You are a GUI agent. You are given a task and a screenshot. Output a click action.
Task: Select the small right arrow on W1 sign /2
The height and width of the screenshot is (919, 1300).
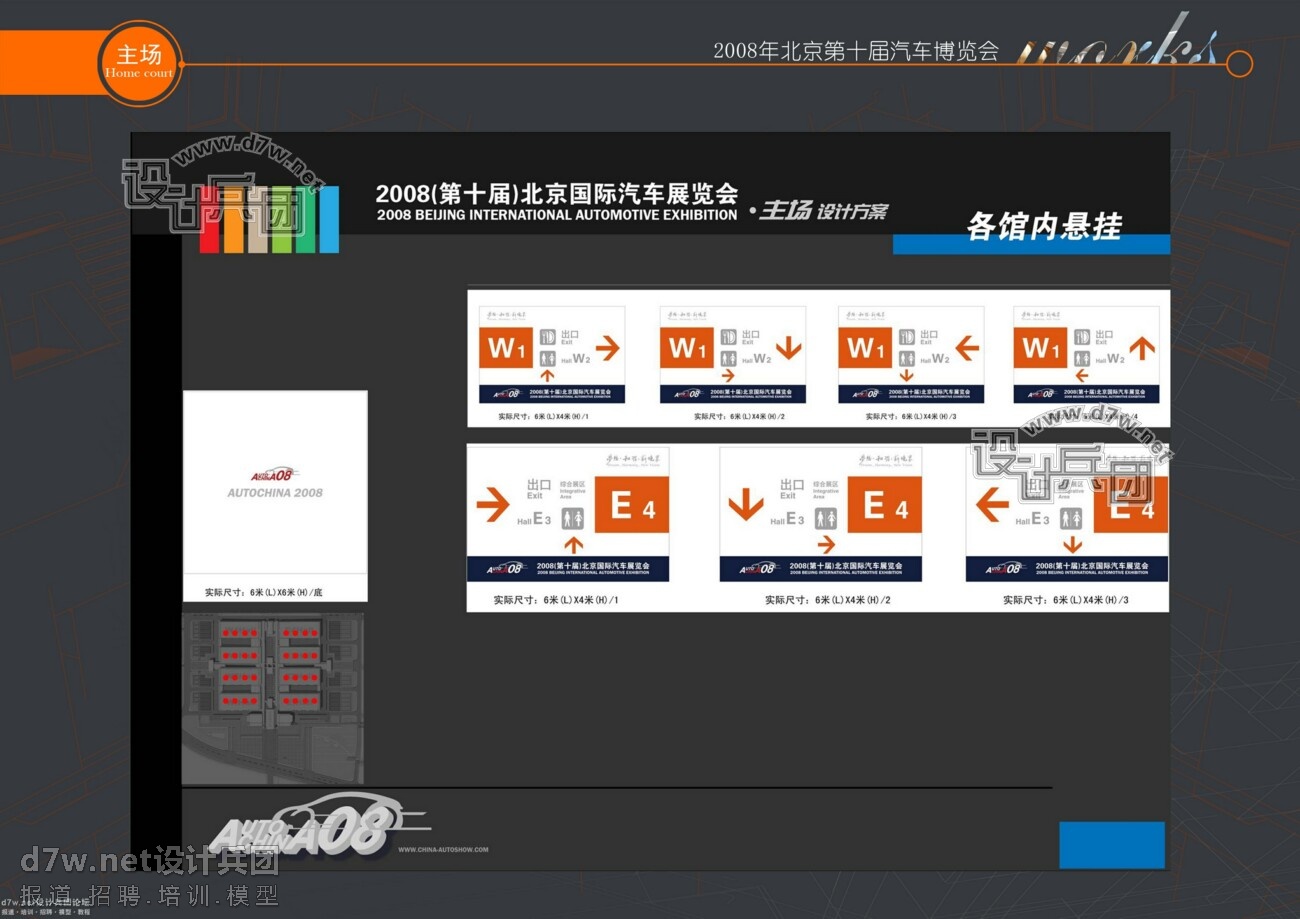(x=728, y=375)
